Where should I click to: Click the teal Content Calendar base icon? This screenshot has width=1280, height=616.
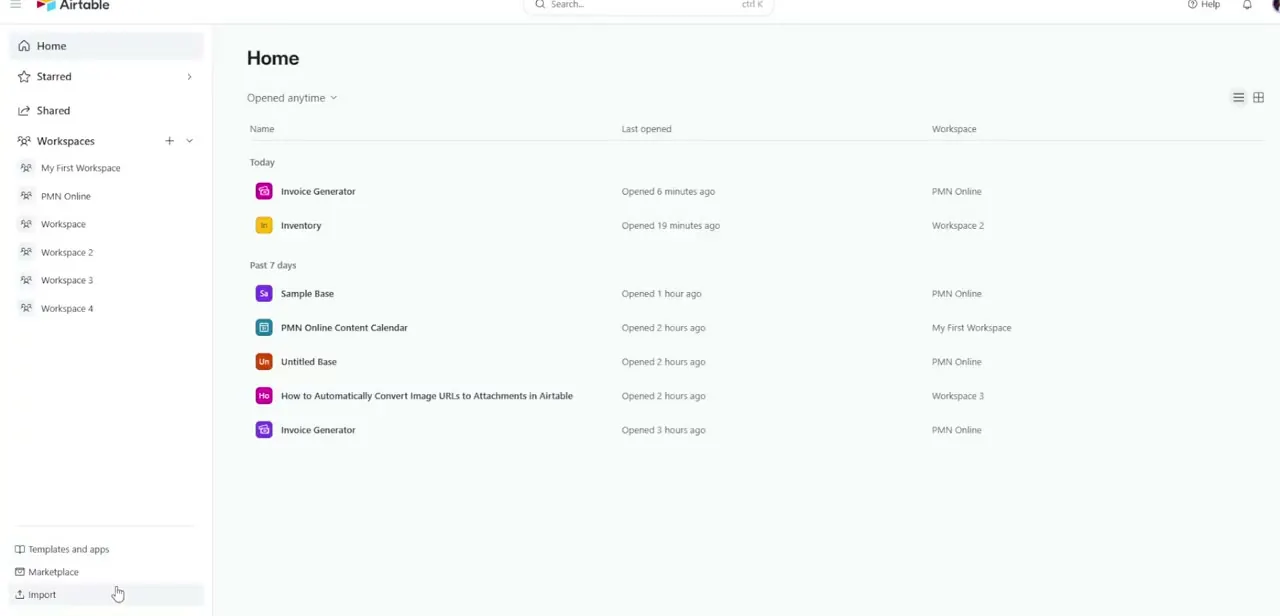[x=264, y=327]
